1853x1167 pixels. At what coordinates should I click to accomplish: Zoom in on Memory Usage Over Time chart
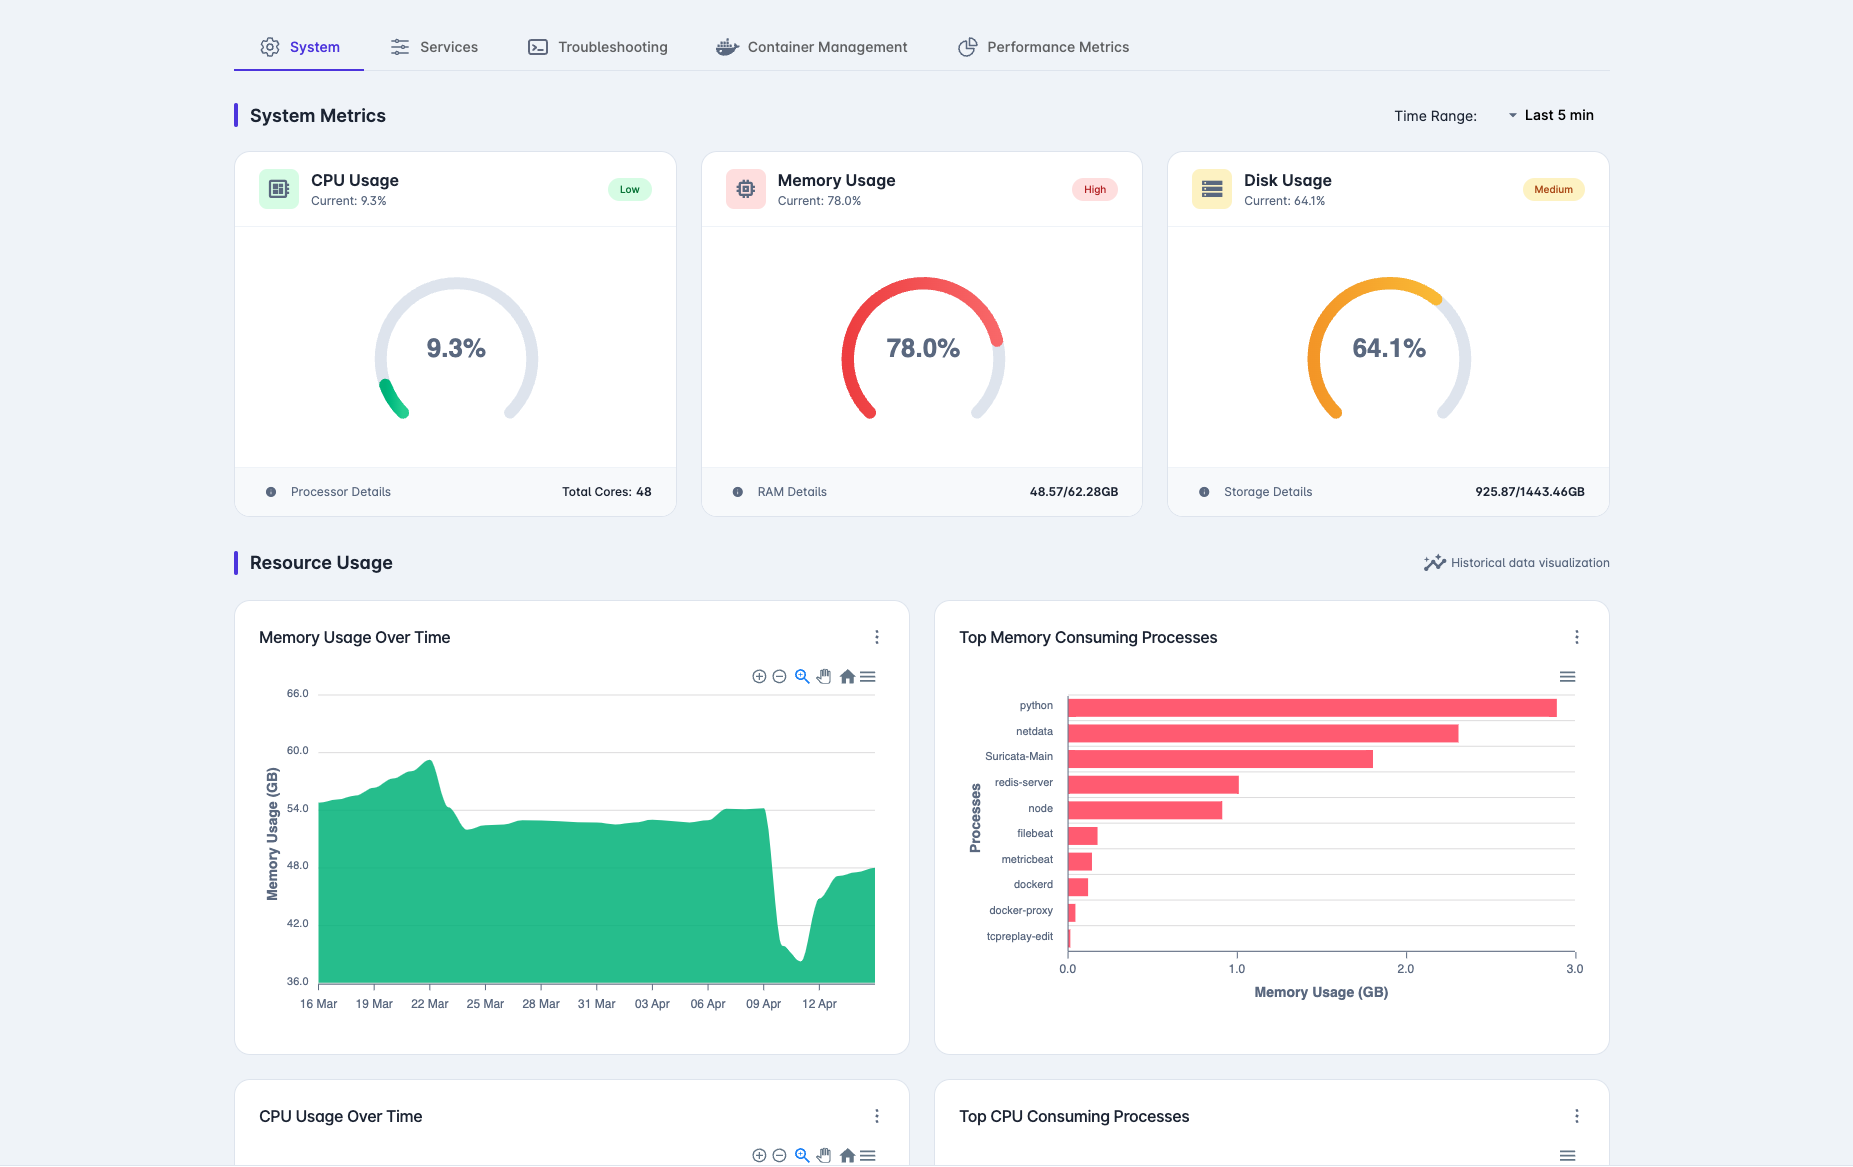coord(759,677)
